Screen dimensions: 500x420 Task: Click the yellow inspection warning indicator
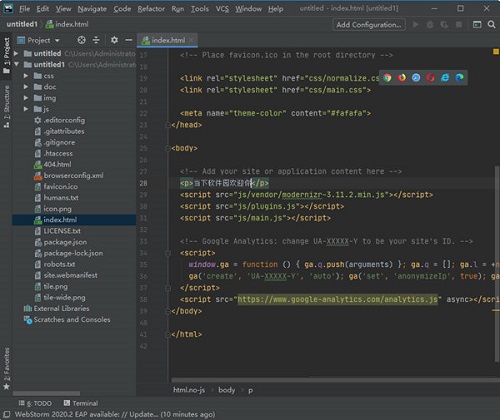tap(496, 52)
